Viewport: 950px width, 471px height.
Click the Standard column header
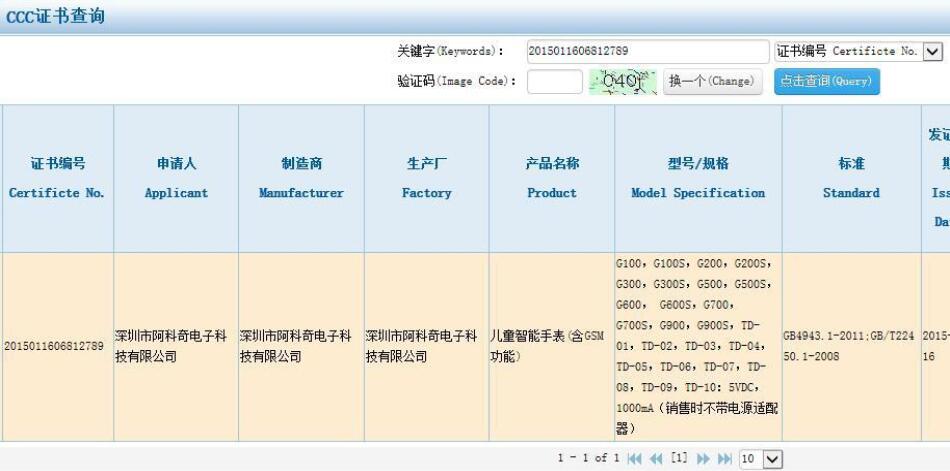click(851, 178)
